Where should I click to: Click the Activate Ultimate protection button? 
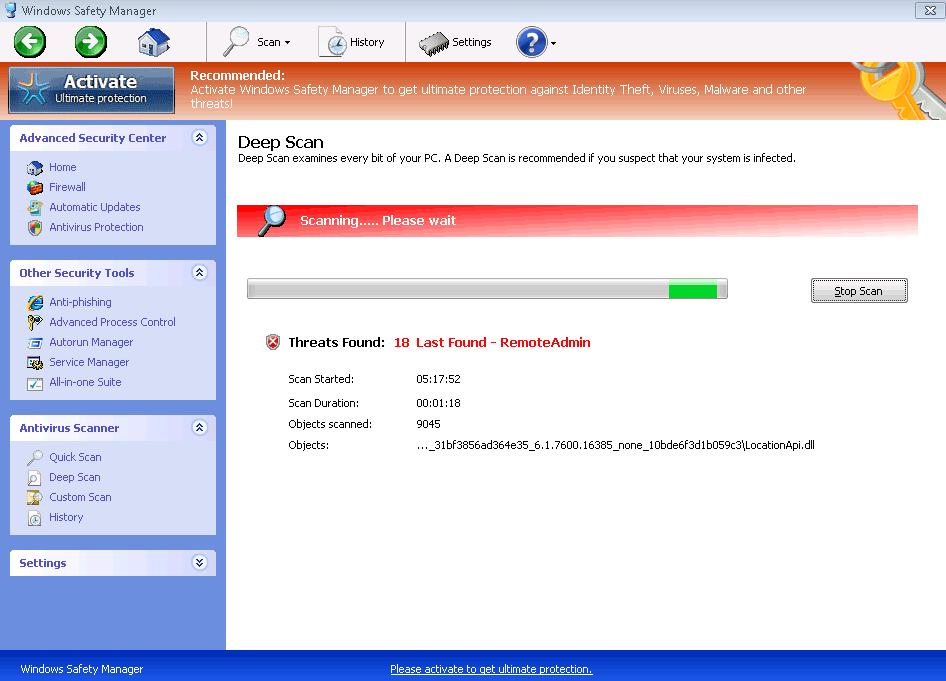click(x=91, y=90)
